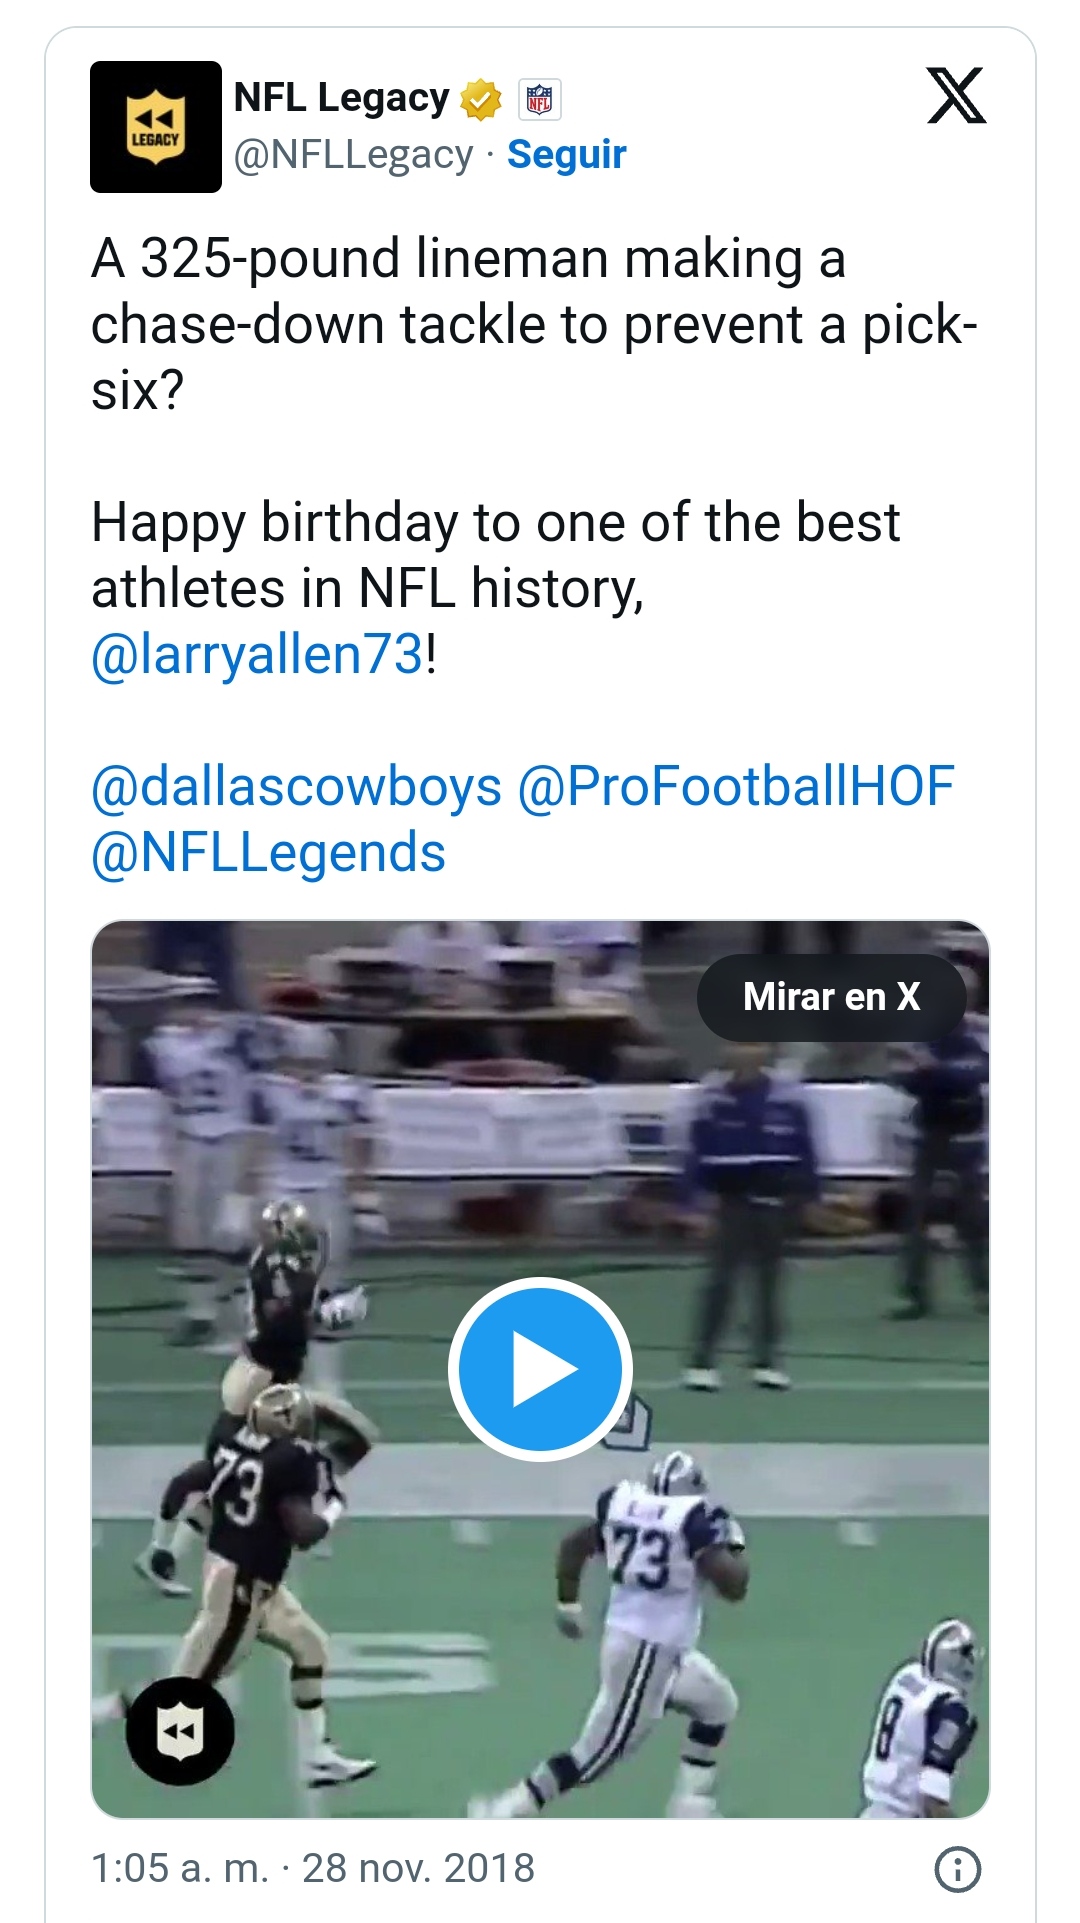Open the @dallascowboys mention
This screenshot has width=1080, height=1923.
tap(296, 787)
